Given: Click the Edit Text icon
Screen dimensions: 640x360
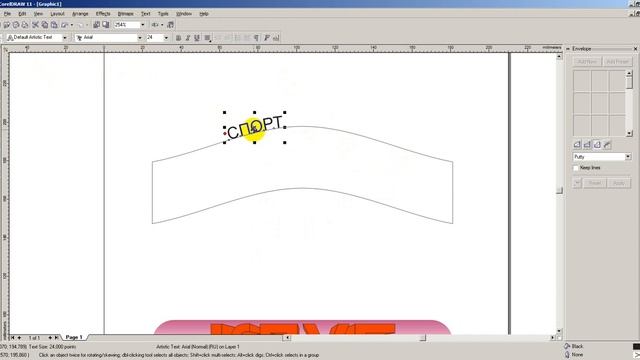Looking at the screenshot, I should [276, 38].
